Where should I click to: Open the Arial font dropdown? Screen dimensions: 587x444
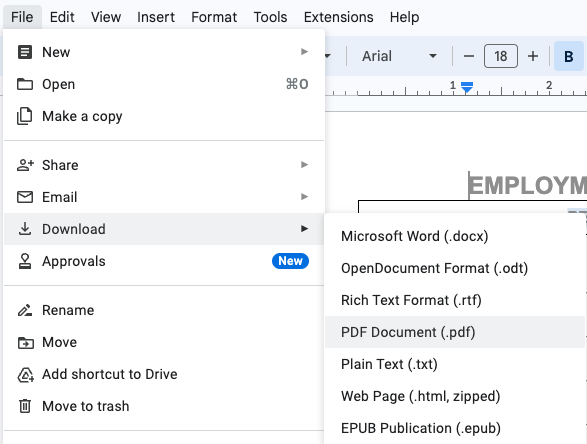[x=399, y=57]
